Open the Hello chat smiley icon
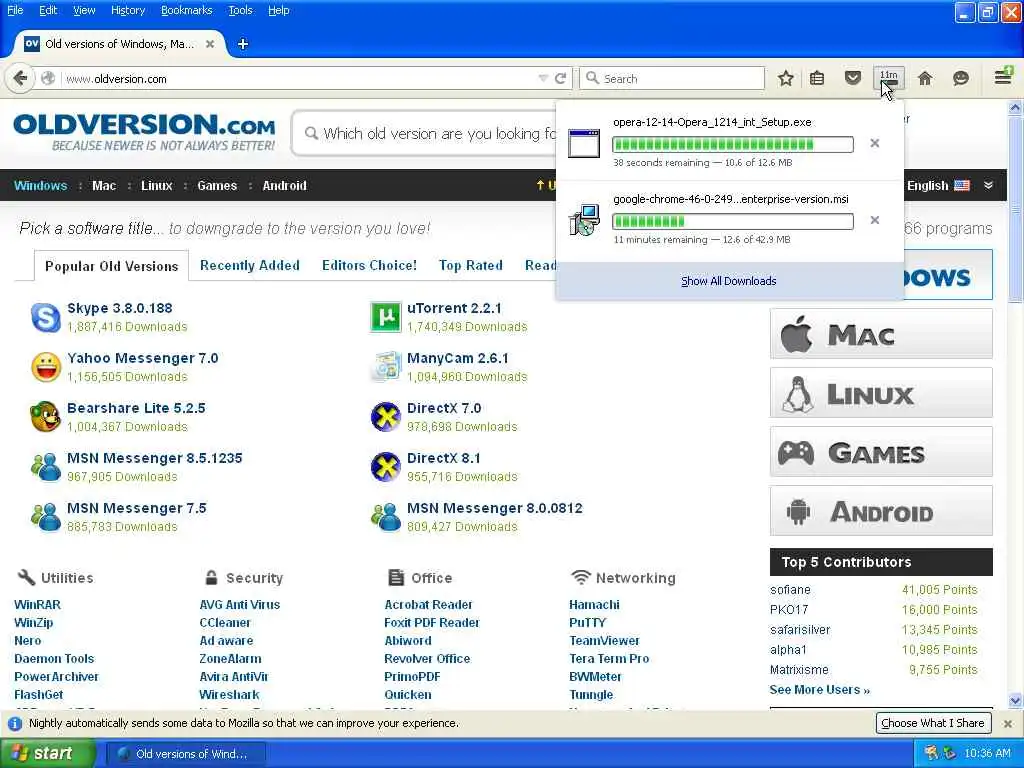 (x=961, y=78)
